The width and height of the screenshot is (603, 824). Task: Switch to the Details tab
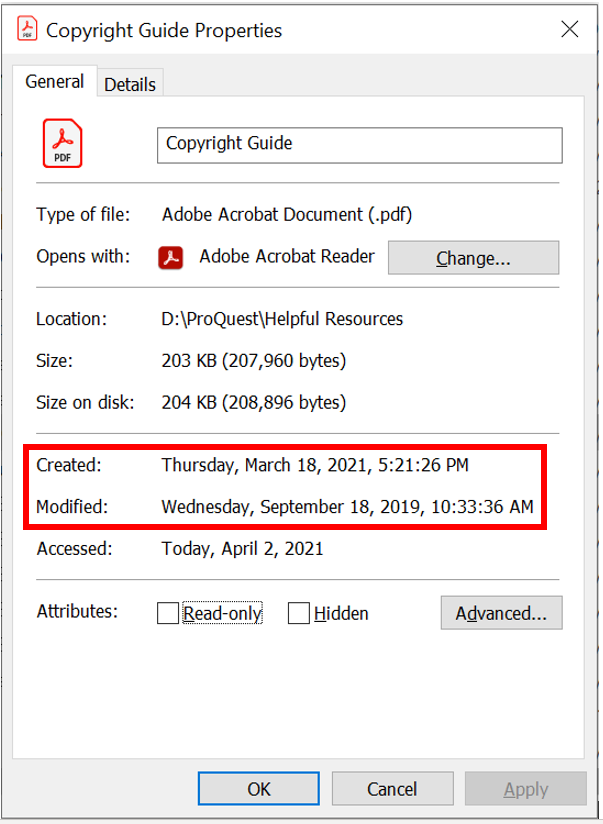click(130, 85)
